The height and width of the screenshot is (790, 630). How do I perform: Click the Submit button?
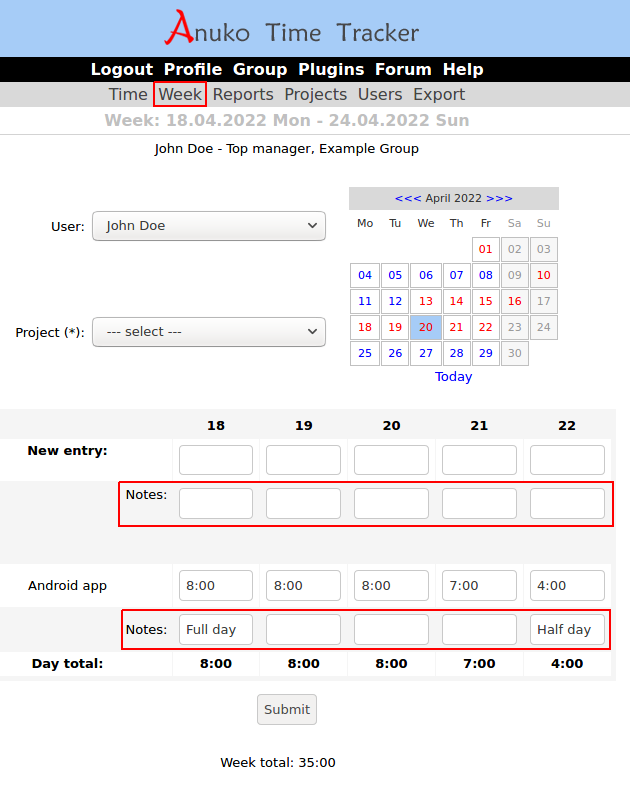tap(287, 709)
